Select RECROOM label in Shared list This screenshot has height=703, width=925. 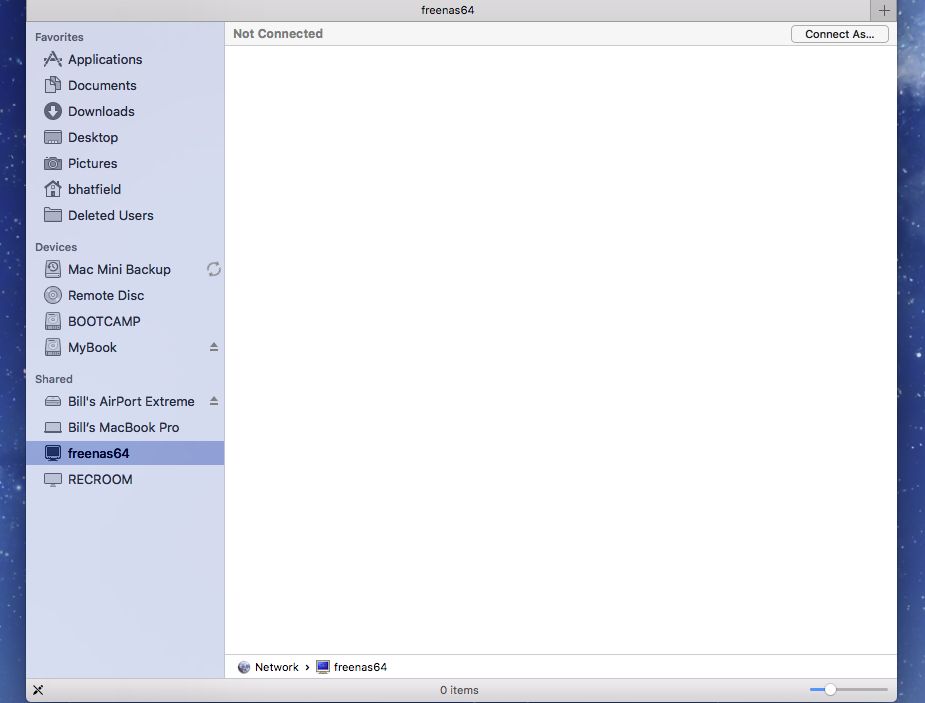click(100, 479)
